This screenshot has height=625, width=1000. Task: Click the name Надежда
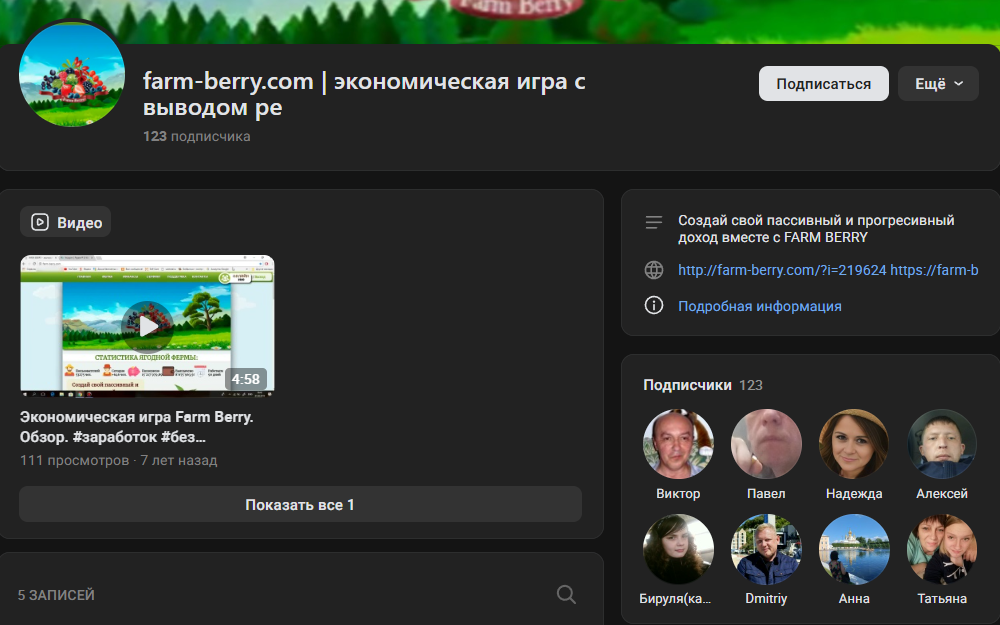tap(854, 494)
